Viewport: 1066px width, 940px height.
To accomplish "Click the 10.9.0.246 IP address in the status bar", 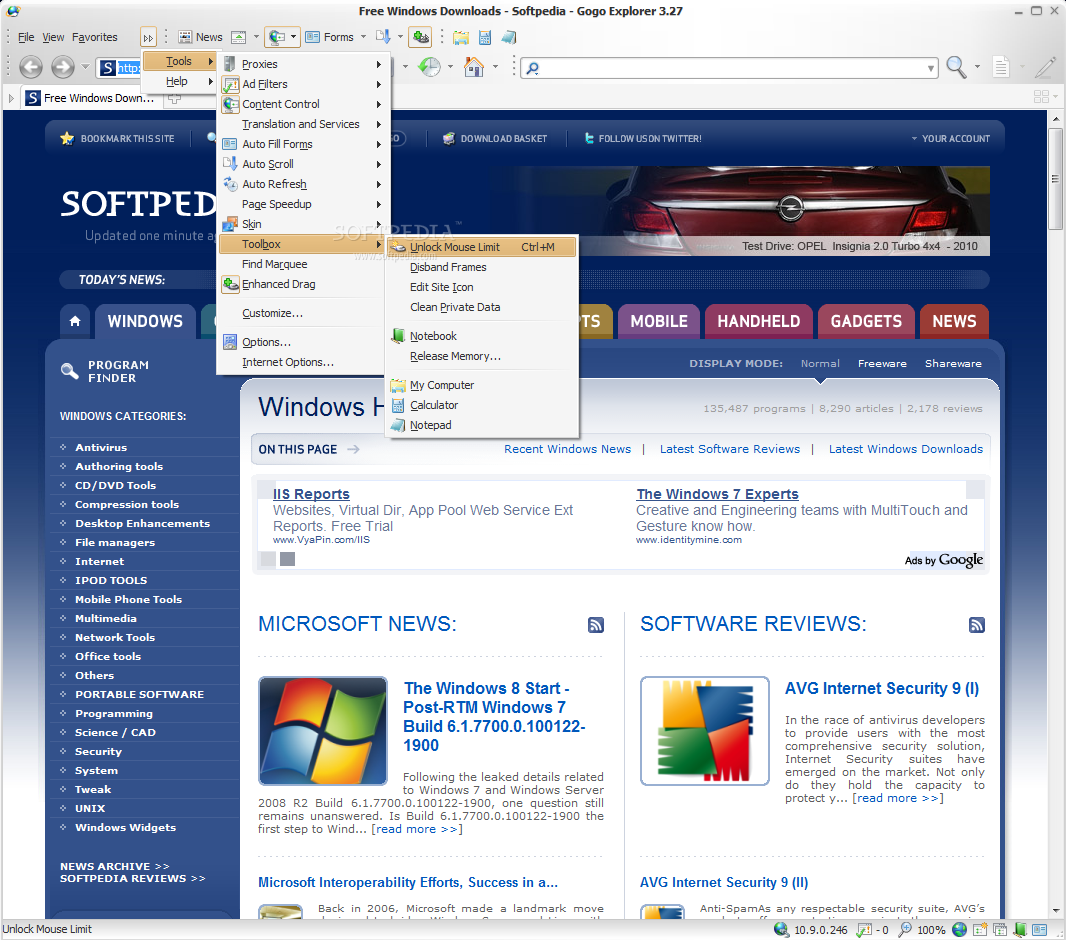I will coord(821,930).
